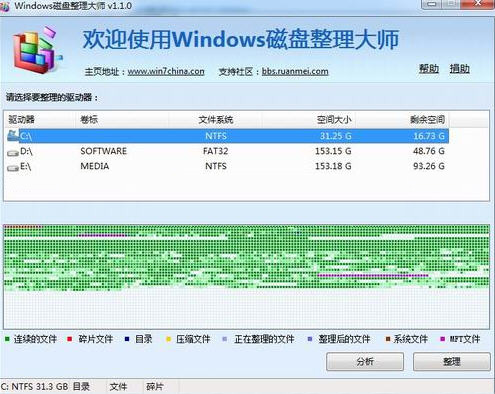The image size is (495, 394).
Task: Open the 帮助 help link
Action: (429, 69)
